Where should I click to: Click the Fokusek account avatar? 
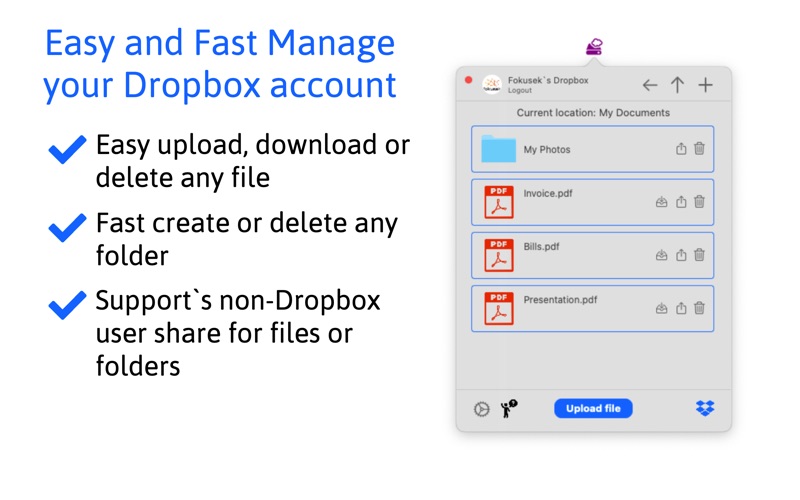tap(492, 84)
